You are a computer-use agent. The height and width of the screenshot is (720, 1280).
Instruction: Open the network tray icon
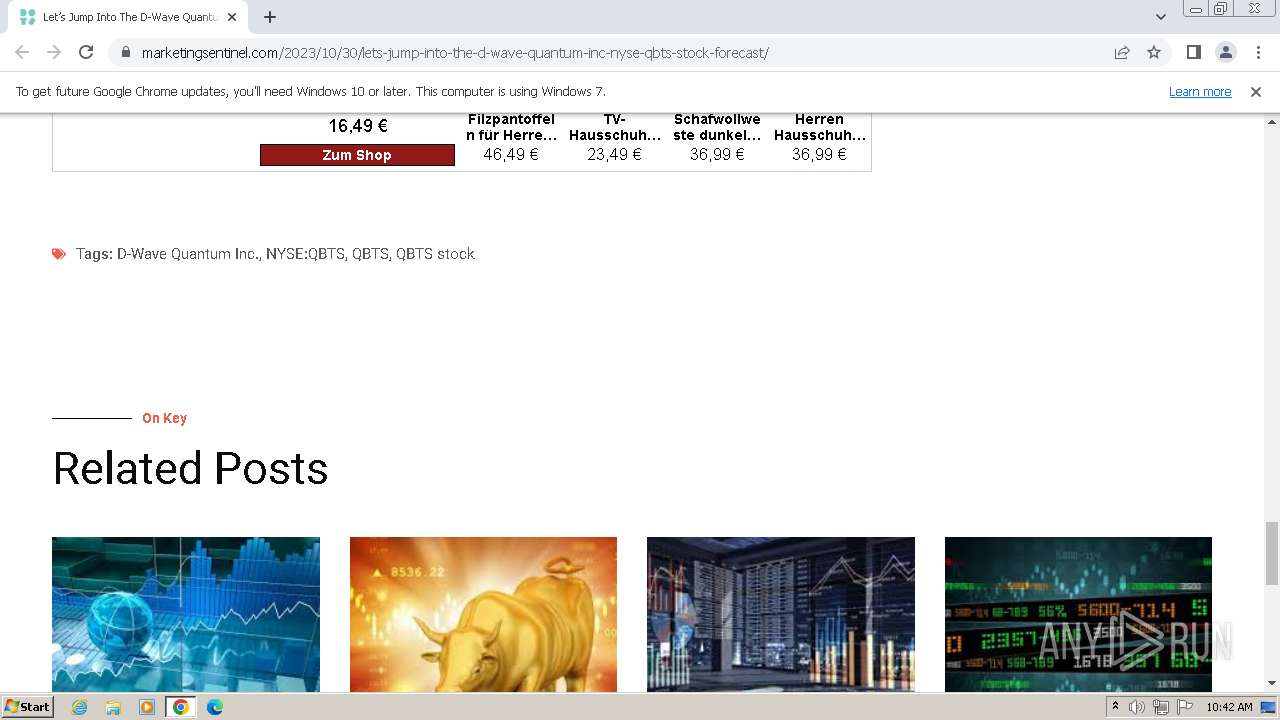(1161, 707)
